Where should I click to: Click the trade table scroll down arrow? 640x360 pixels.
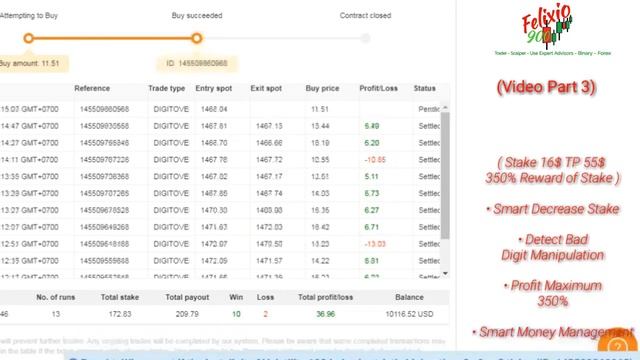(x=445, y=273)
